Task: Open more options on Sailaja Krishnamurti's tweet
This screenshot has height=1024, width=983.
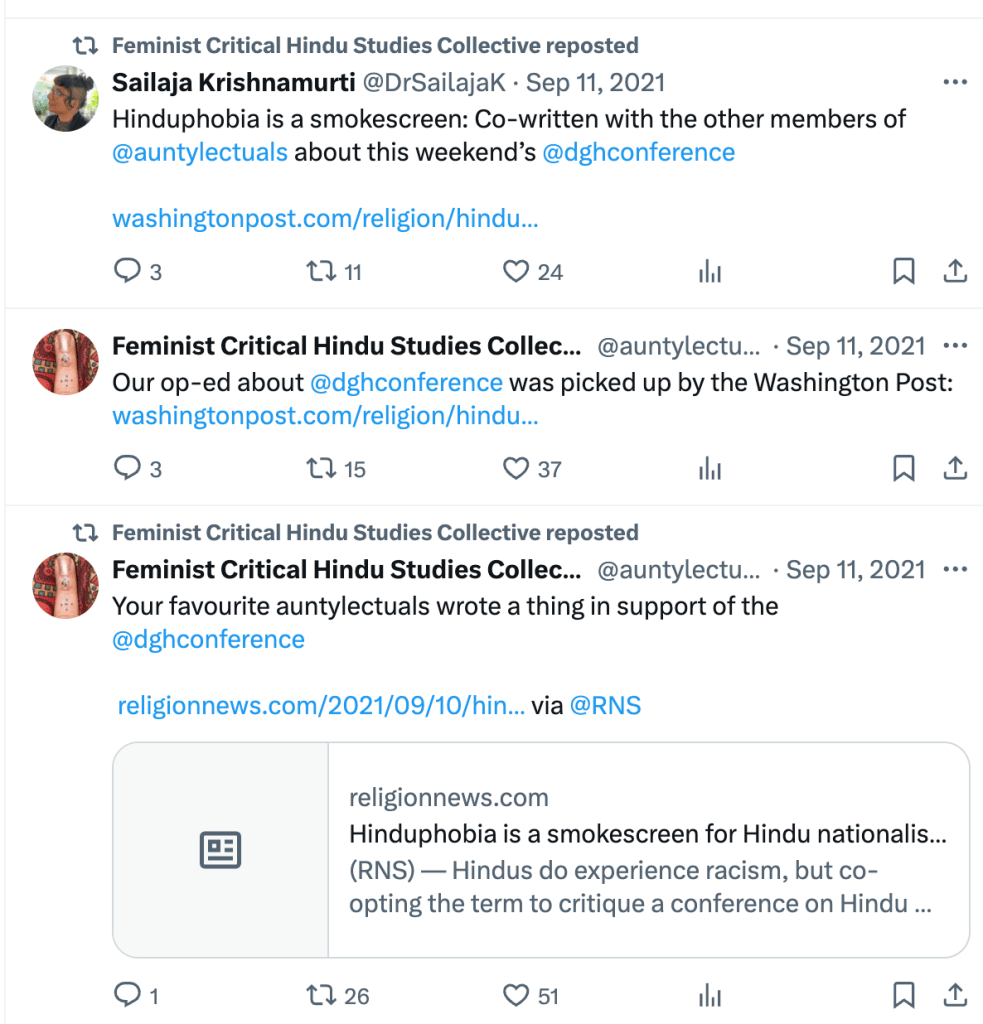Action: [955, 82]
